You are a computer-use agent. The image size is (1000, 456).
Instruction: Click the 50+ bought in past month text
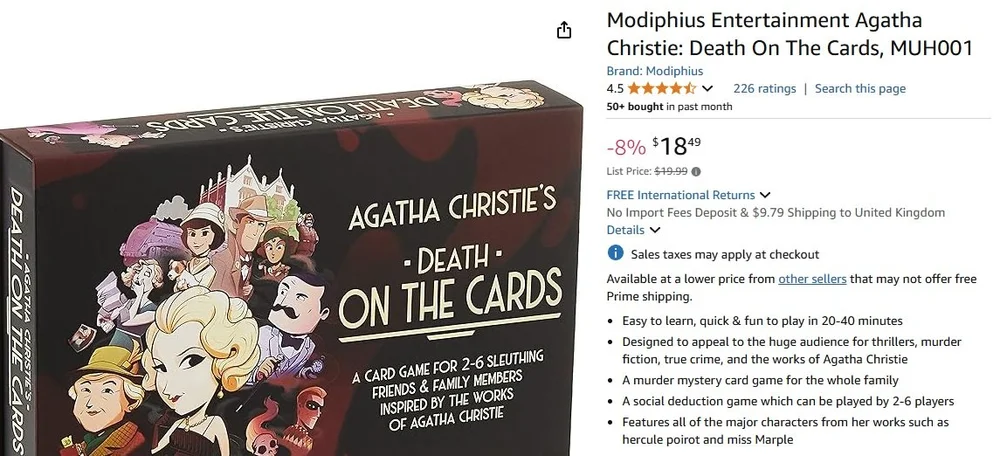669,107
